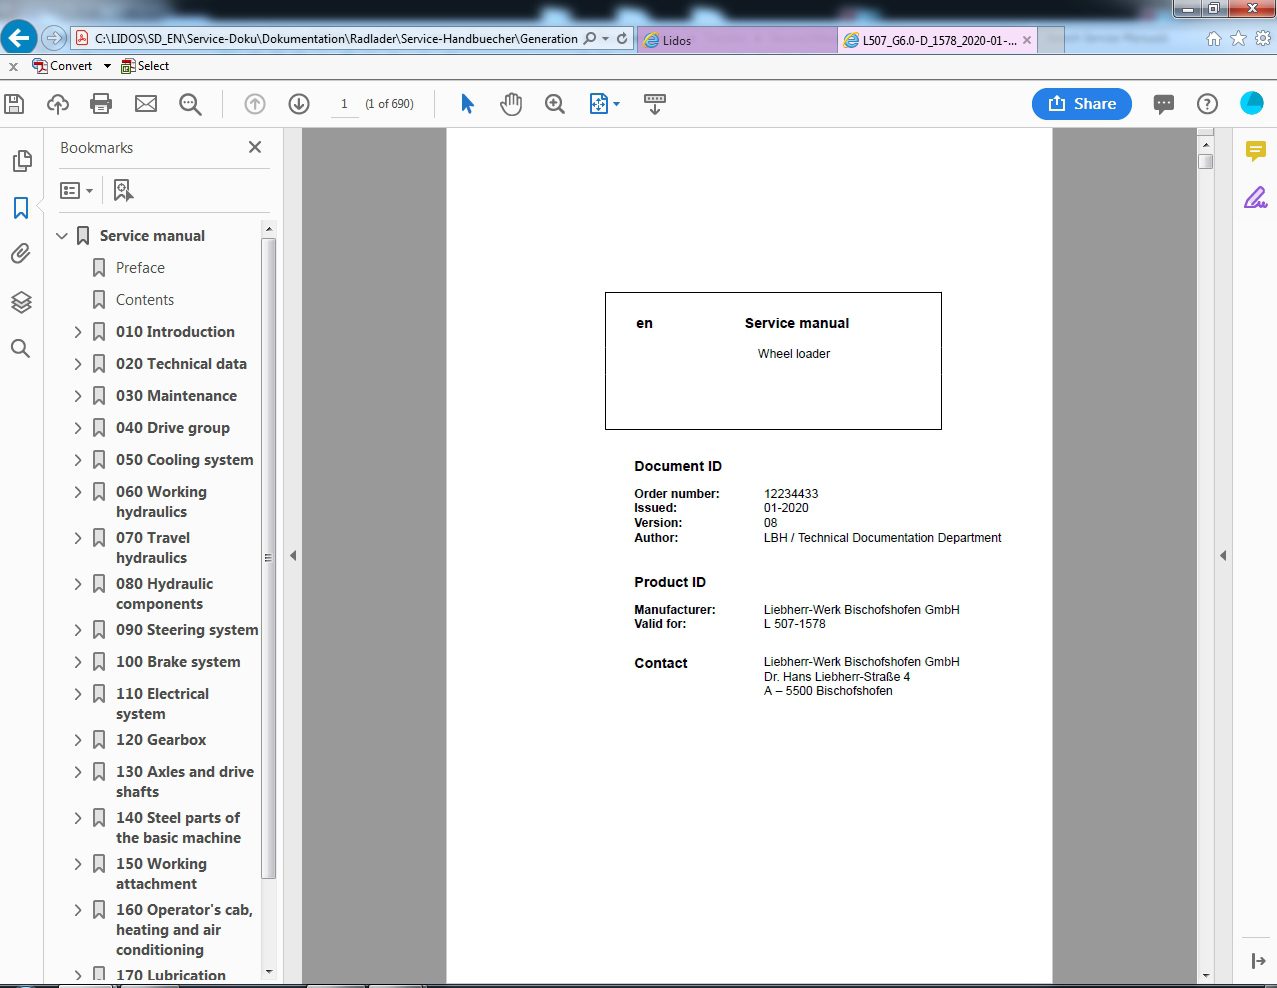Screen dimensions: 1277x988
Task: Go to next page arrow
Action: coord(299,104)
